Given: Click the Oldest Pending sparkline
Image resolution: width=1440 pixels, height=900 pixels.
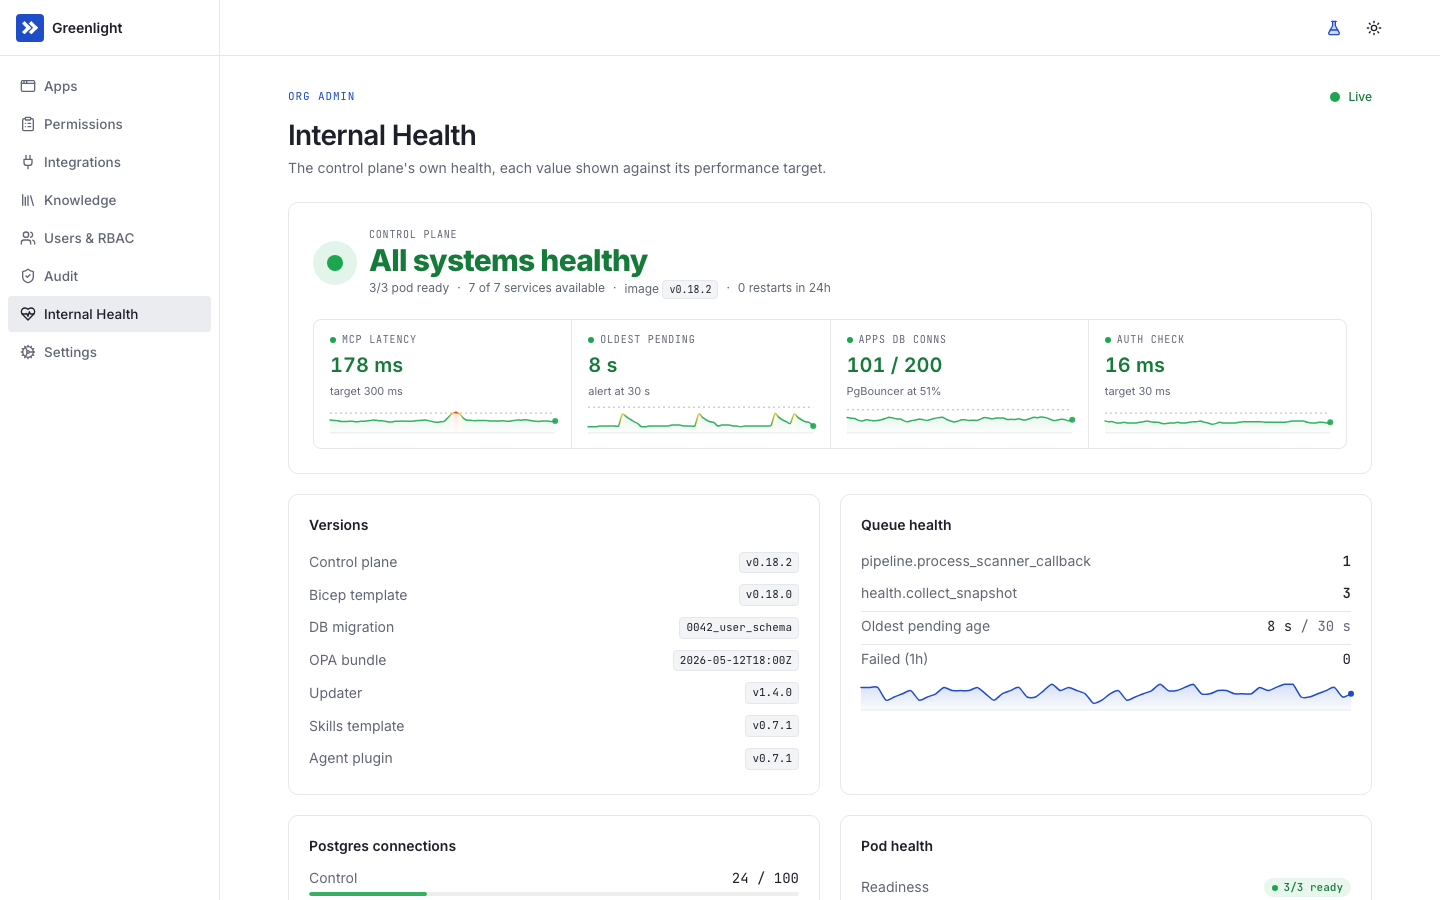Looking at the screenshot, I should [x=701, y=419].
